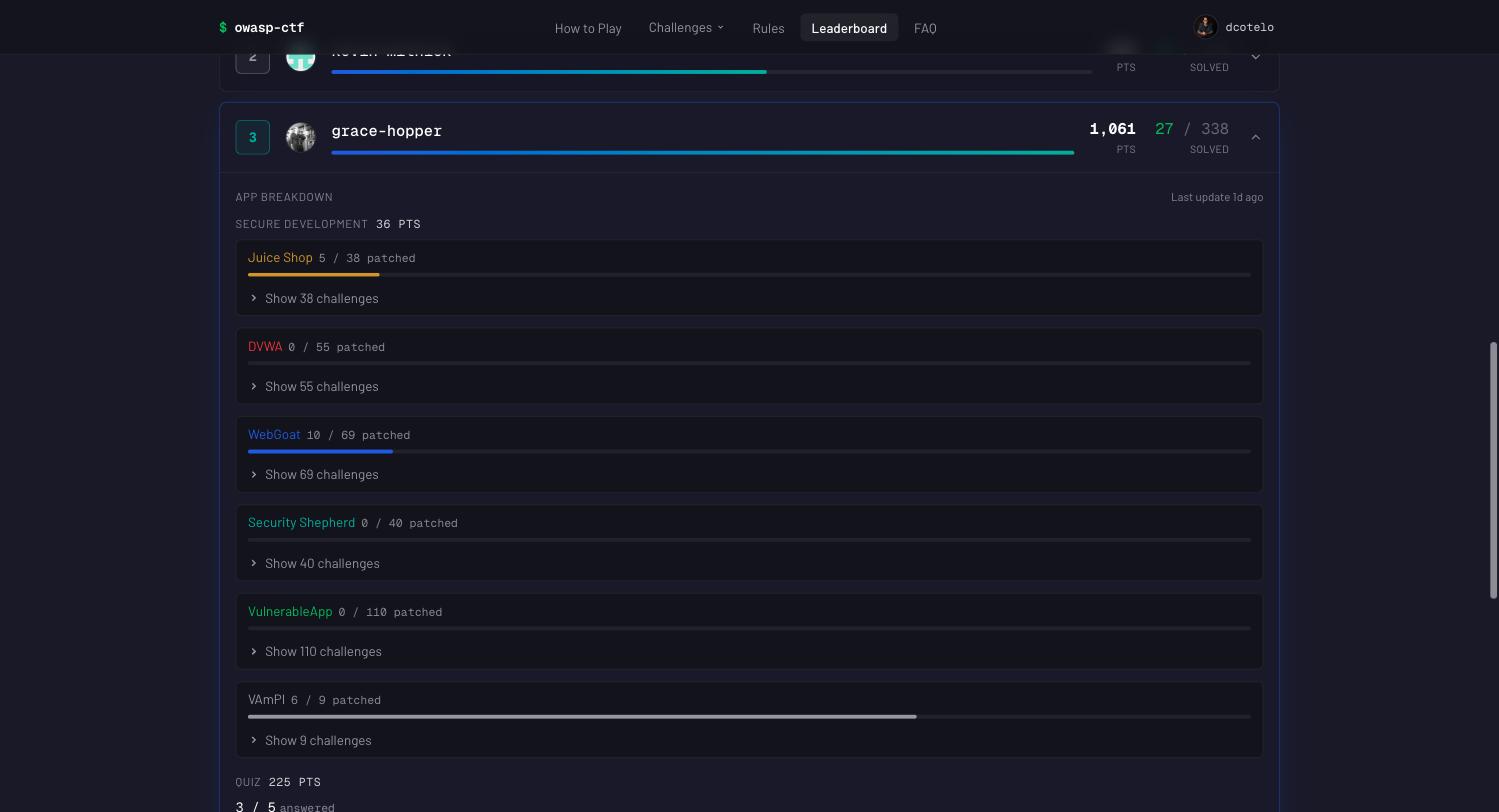Image resolution: width=1499 pixels, height=812 pixels.
Task: Click the Last update 1d ago text
Action: [x=1217, y=197]
